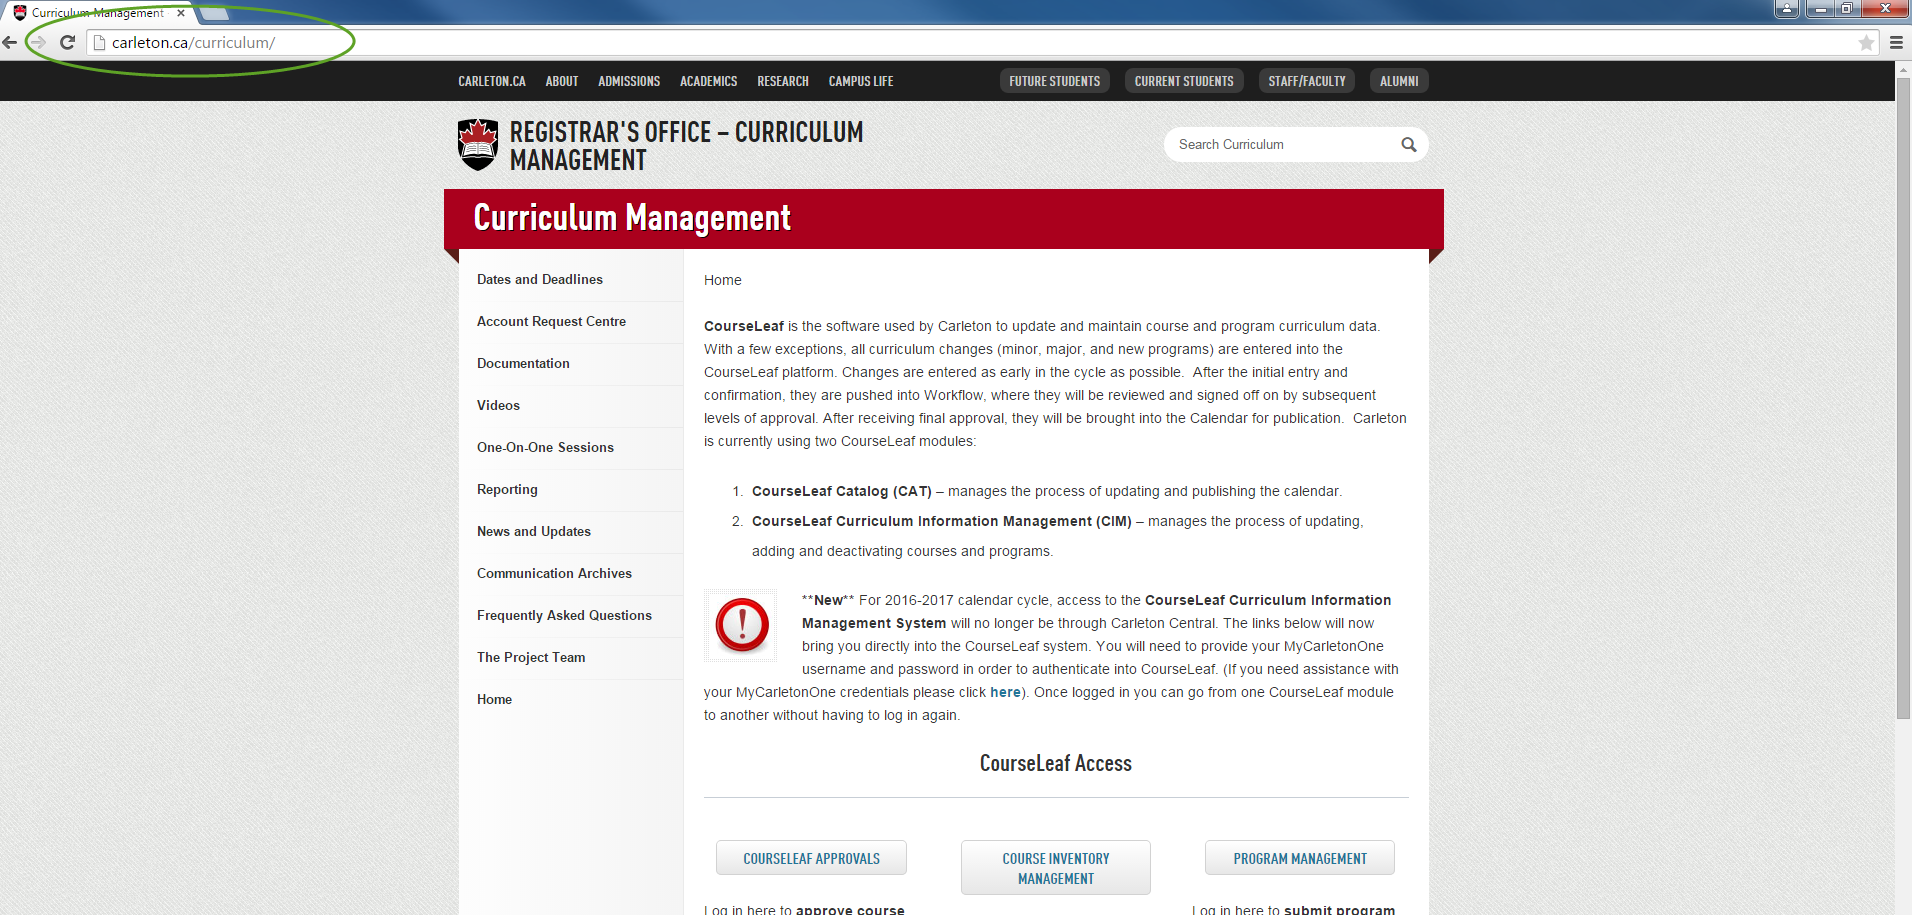Click the red exclamation warning icon
The height and width of the screenshot is (915, 1912).
(x=740, y=625)
